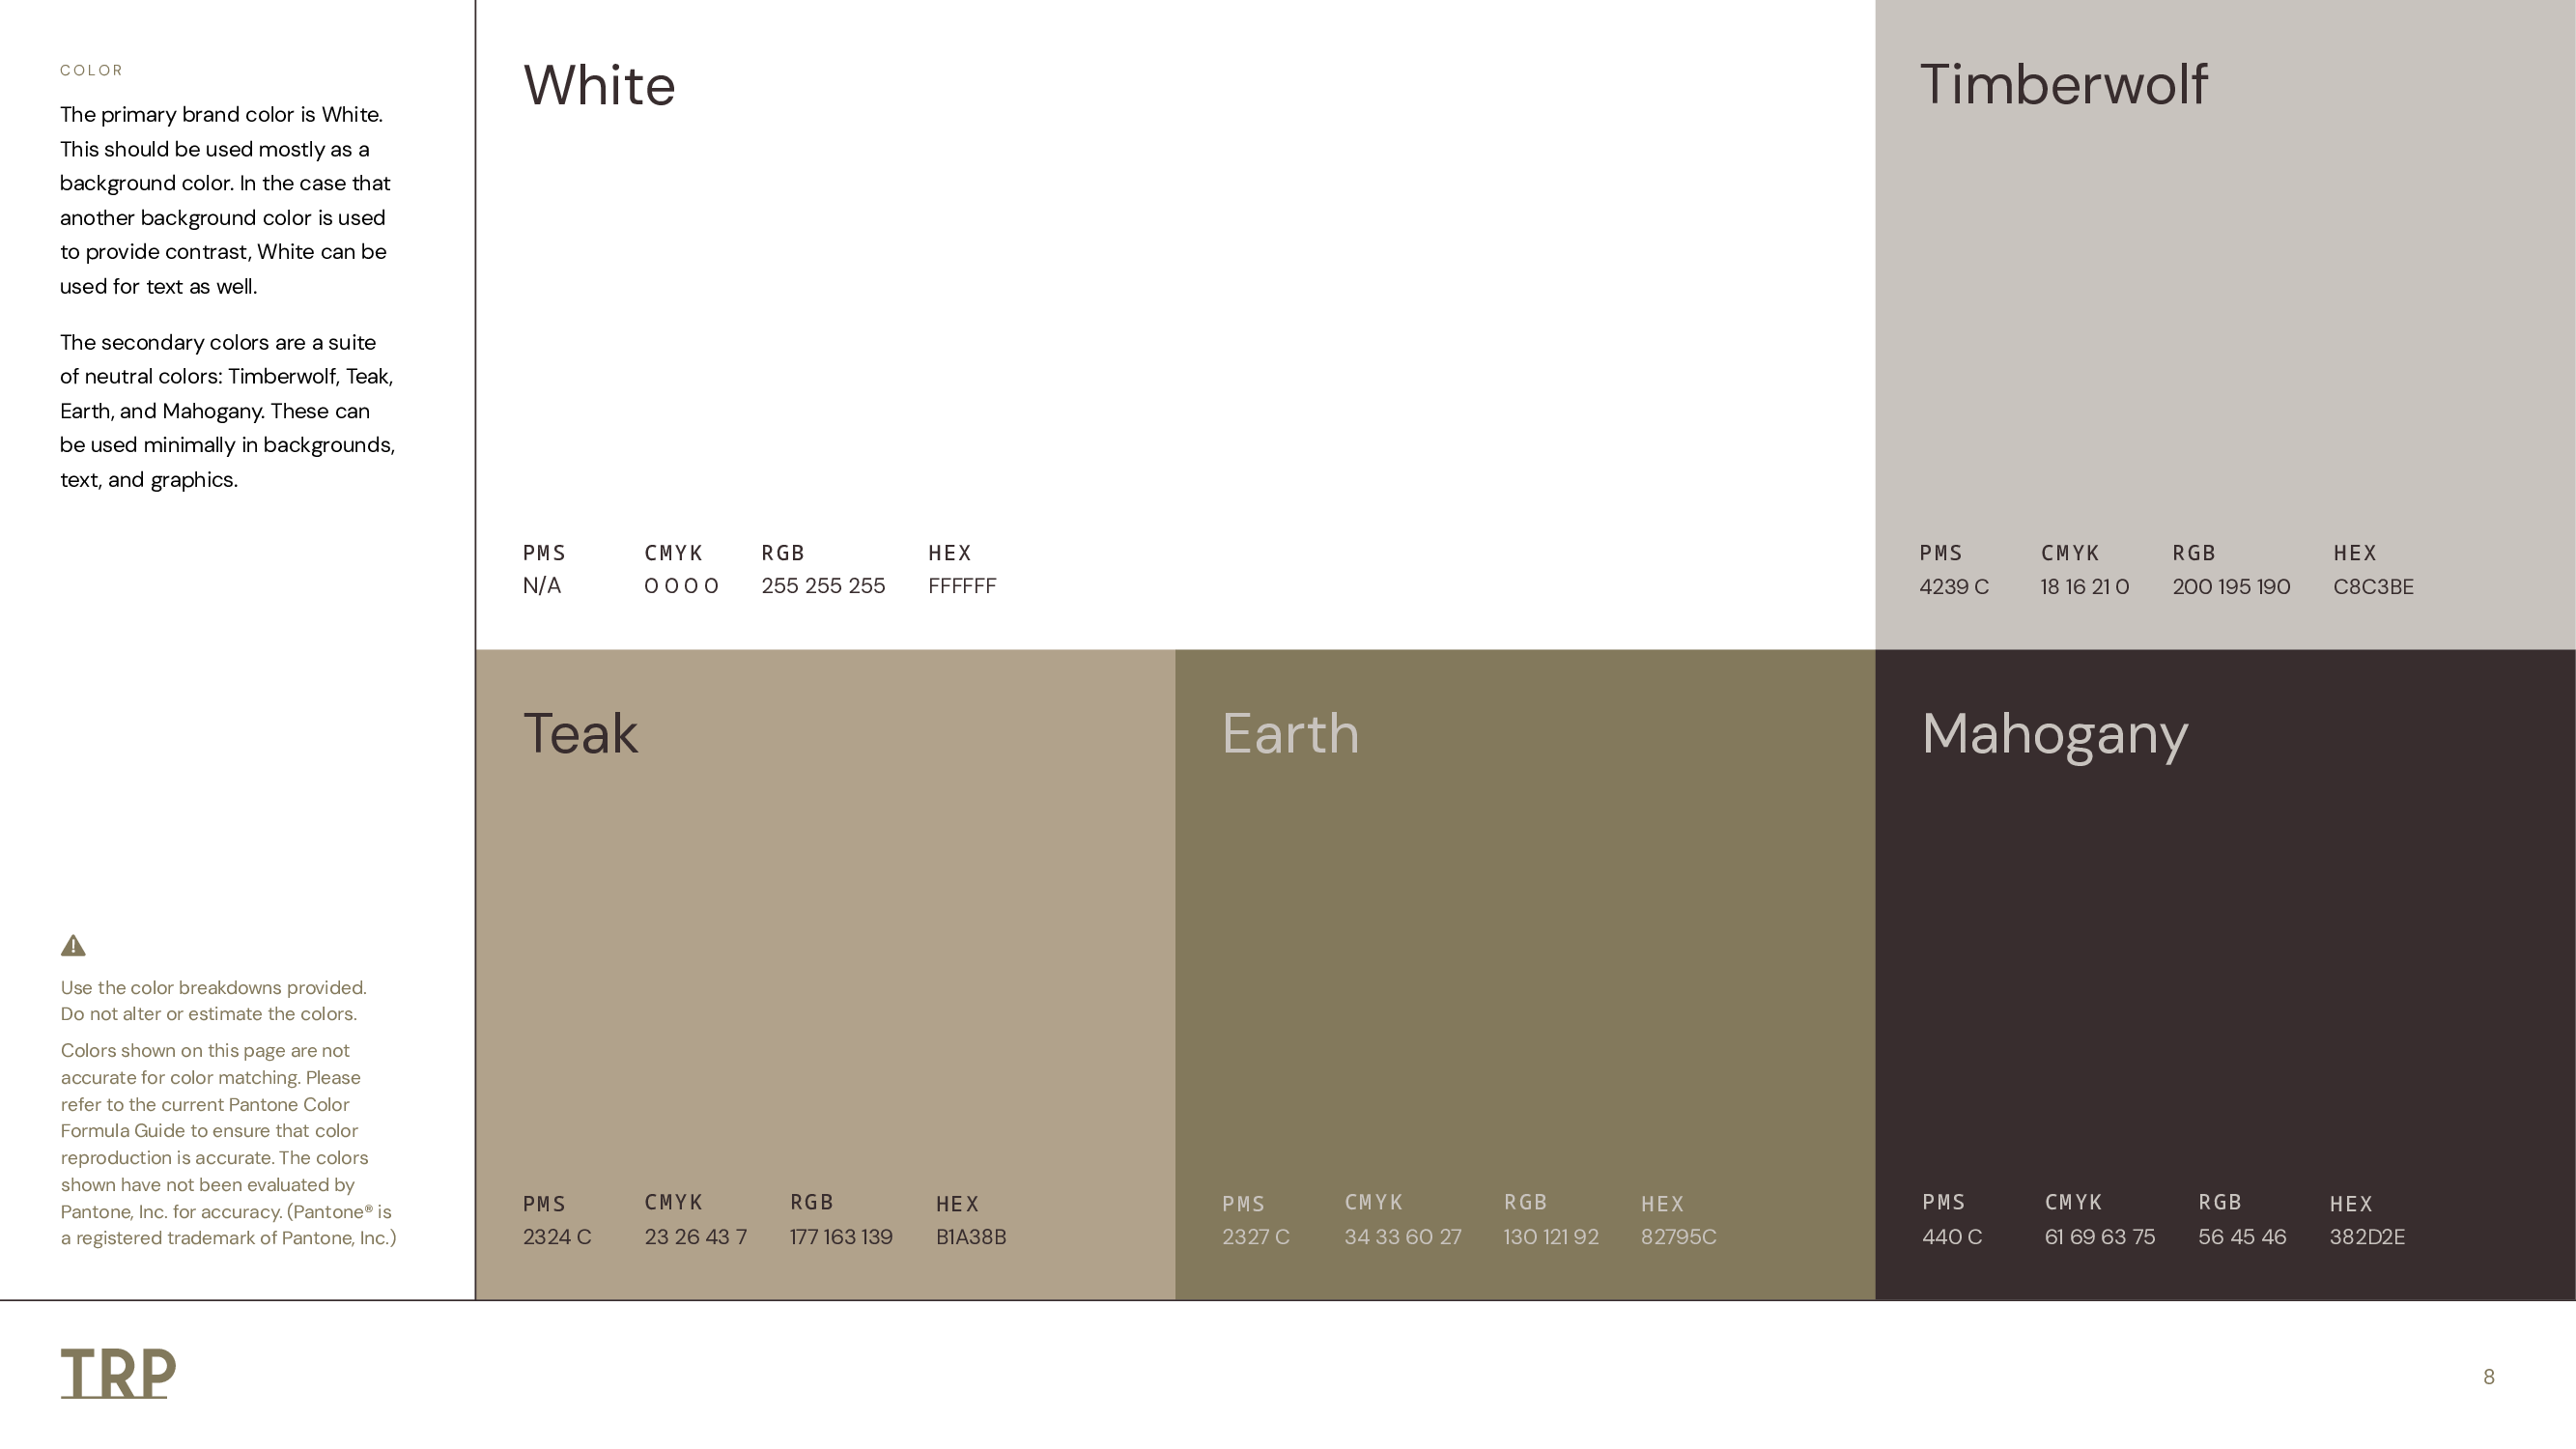The height and width of the screenshot is (1449, 2576).
Task: Click Timberwolf CMYK value 18 16 21 0
Action: [x=2084, y=587]
